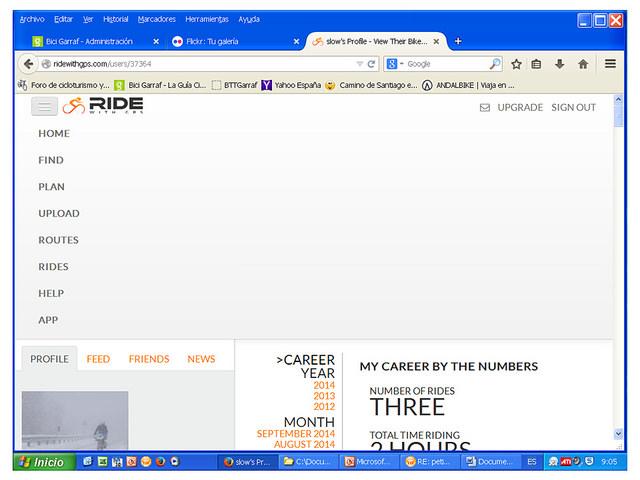Image resolution: width=640 pixels, height=480 pixels.
Task: Show stats for year 2014
Action: click(324, 385)
